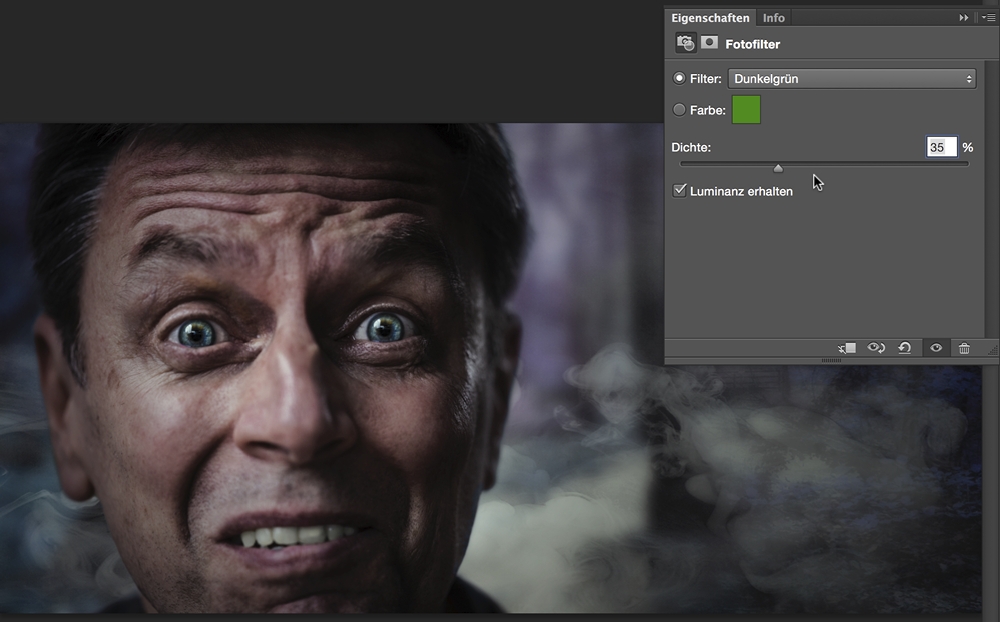Click the Luminanz erhalten label text
The width and height of the screenshot is (1000, 622).
pyautogui.click(x=741, y=191)
